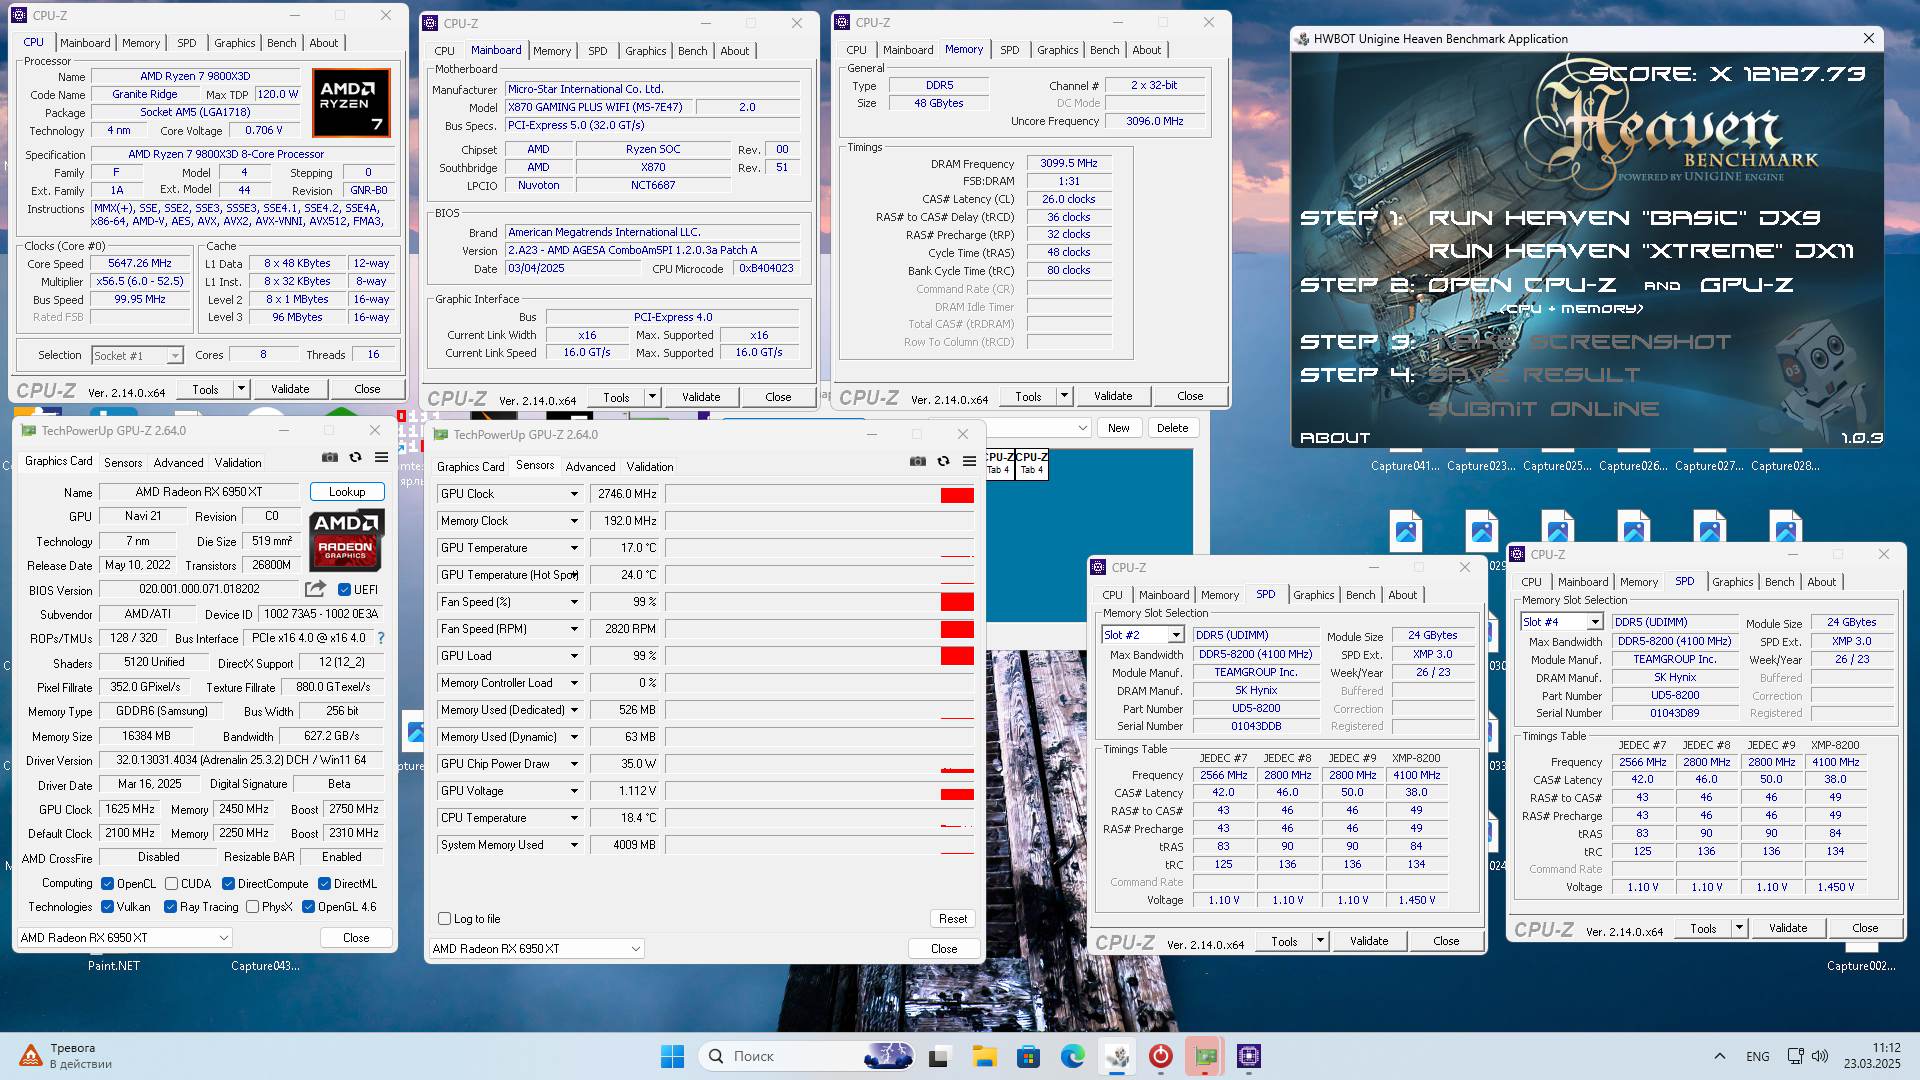The width and height of the screenshot is (1920, 1080).
Task: Click the New button beside Delete
Action: 1119,428
